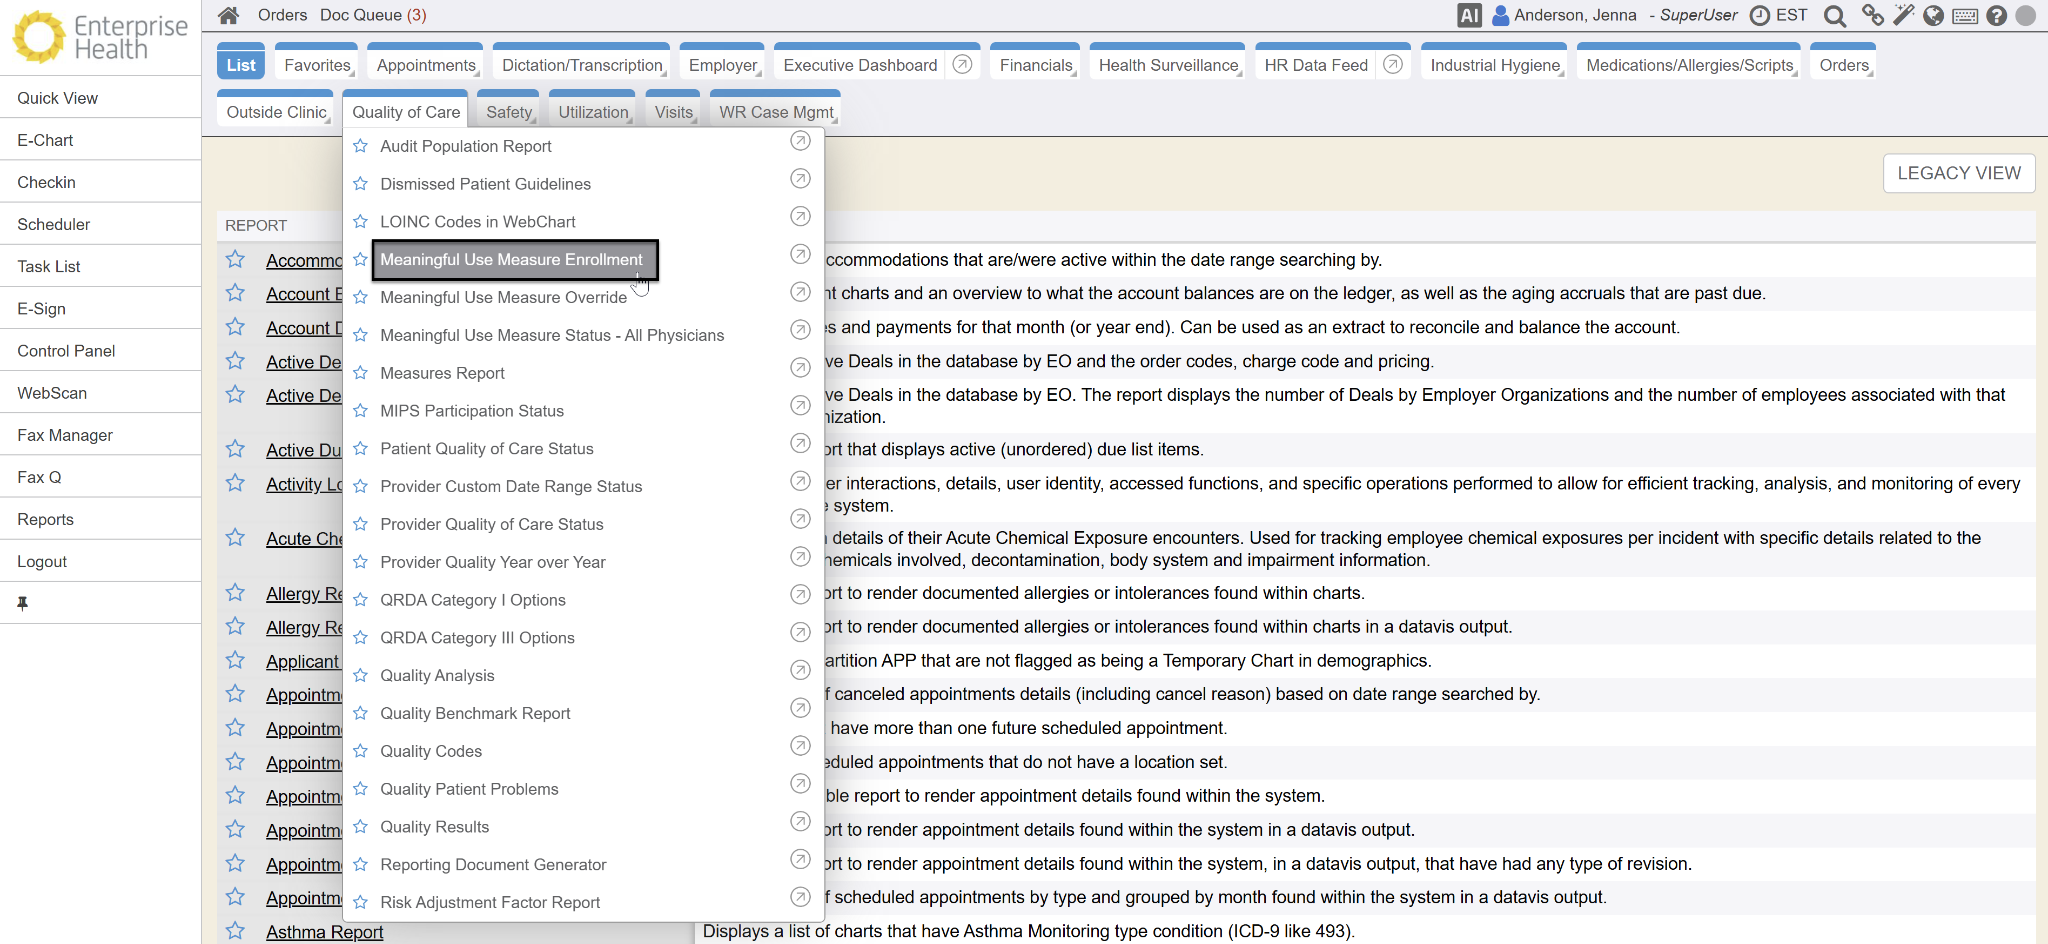Favorite the Audit Population Report star
Screen dimensions: 2048x944
point(361,146)
